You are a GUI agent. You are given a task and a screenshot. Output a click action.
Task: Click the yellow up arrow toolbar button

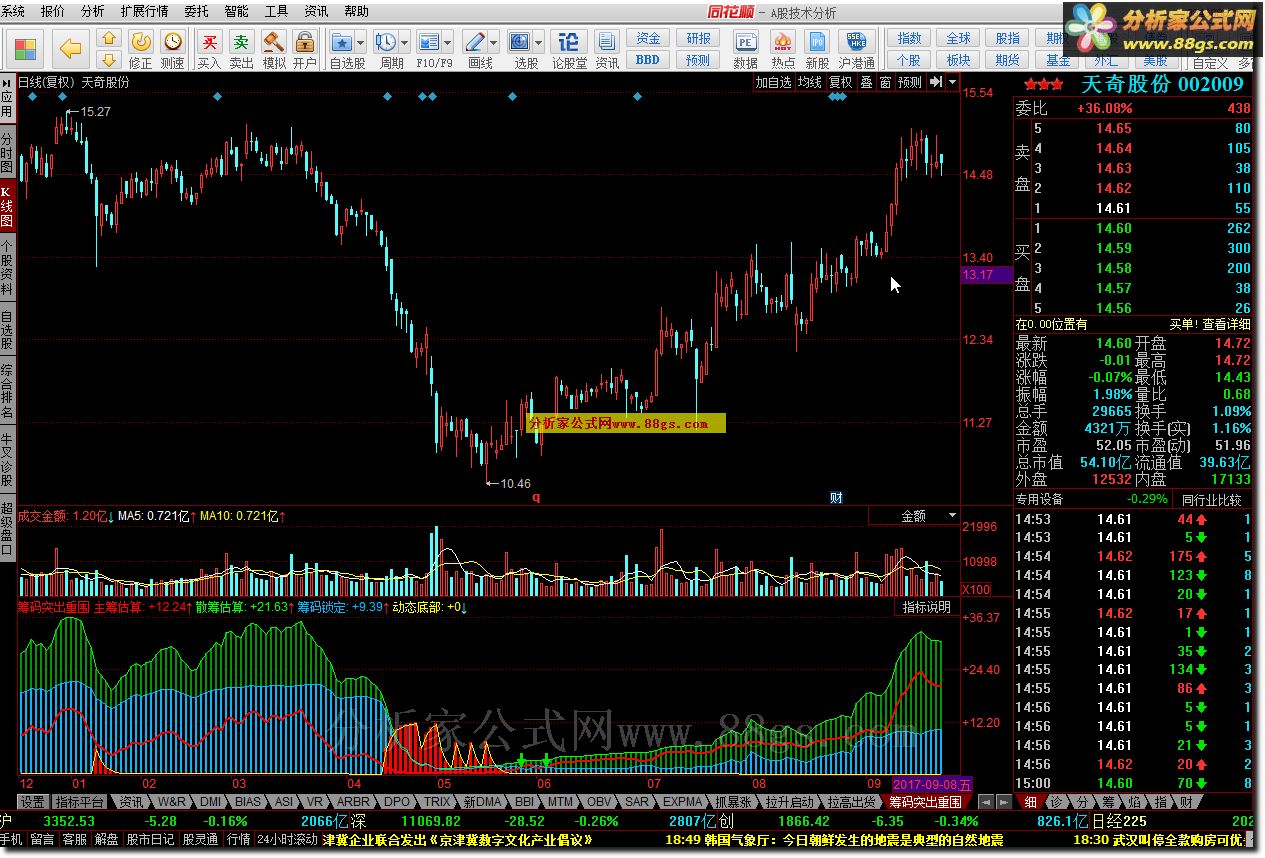(109, 38)
